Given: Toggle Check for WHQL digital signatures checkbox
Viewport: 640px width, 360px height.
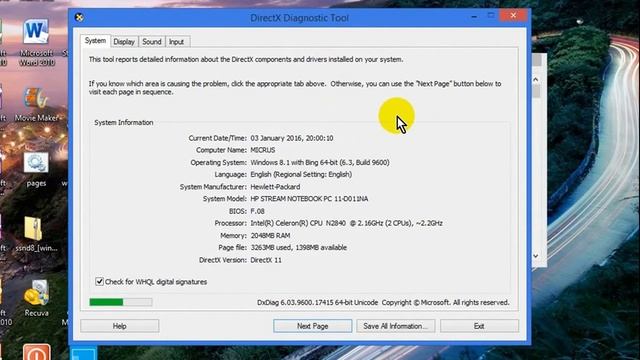Looking at the screenshot, I should pyautogui.click(x=99, y=281).
